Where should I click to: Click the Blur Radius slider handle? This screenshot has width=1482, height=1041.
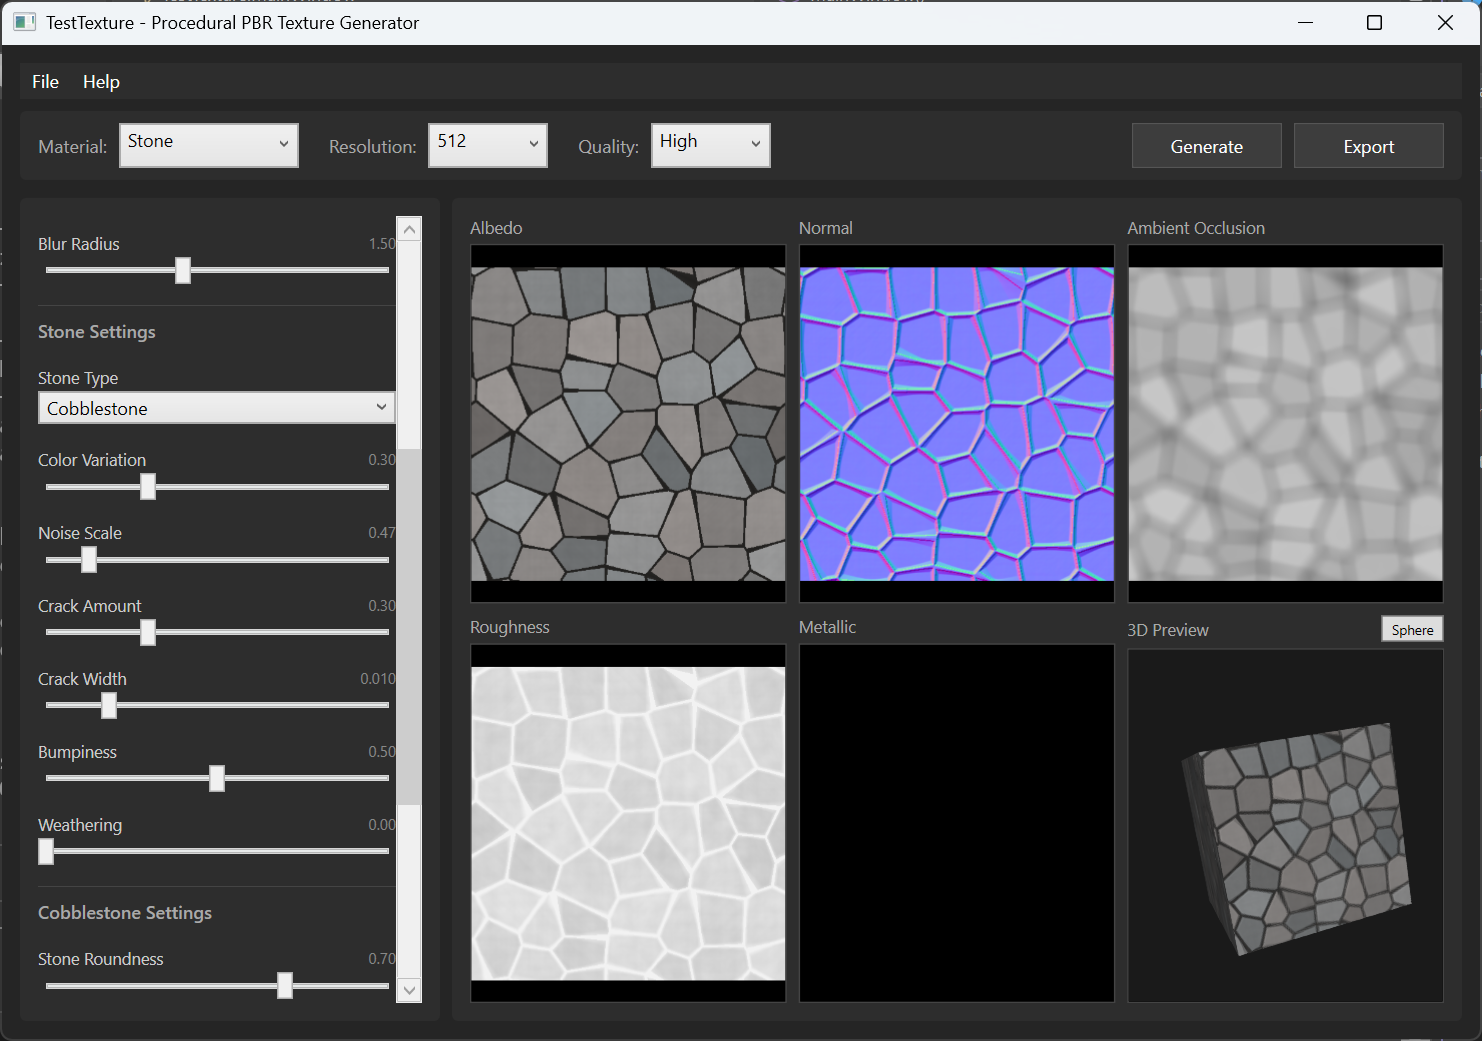pyautogui.click(x=183, y=270)
